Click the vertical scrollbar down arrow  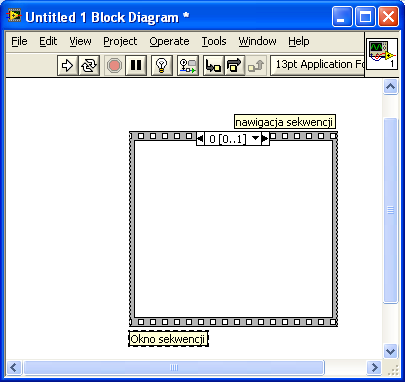[390, 351]
